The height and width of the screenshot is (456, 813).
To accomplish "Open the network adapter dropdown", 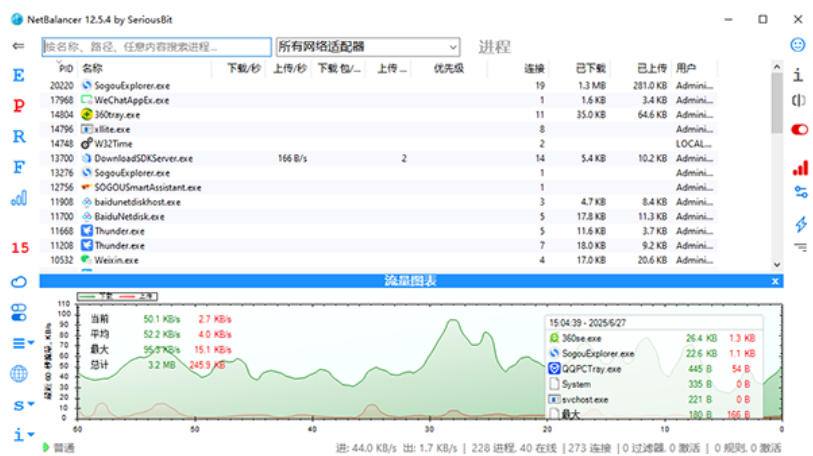I will click(x=367, y=46).
